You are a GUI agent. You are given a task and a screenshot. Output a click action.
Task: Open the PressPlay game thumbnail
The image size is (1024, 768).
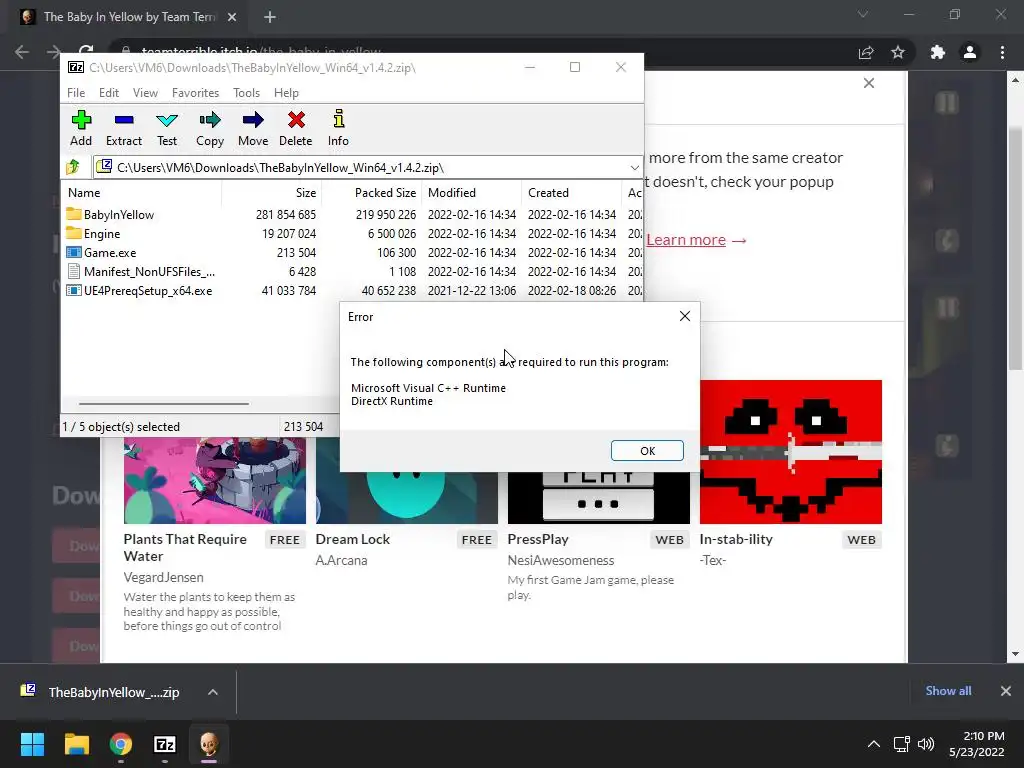click(599, 496)
